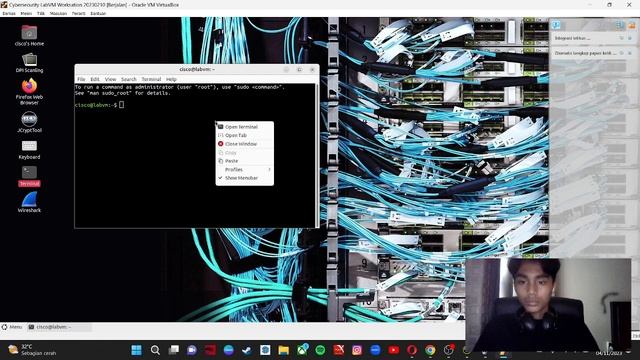The height and width of the screenshot is (360, 640).
Task: Open File Explorer from the taskbar
Action: pos(283,350)
